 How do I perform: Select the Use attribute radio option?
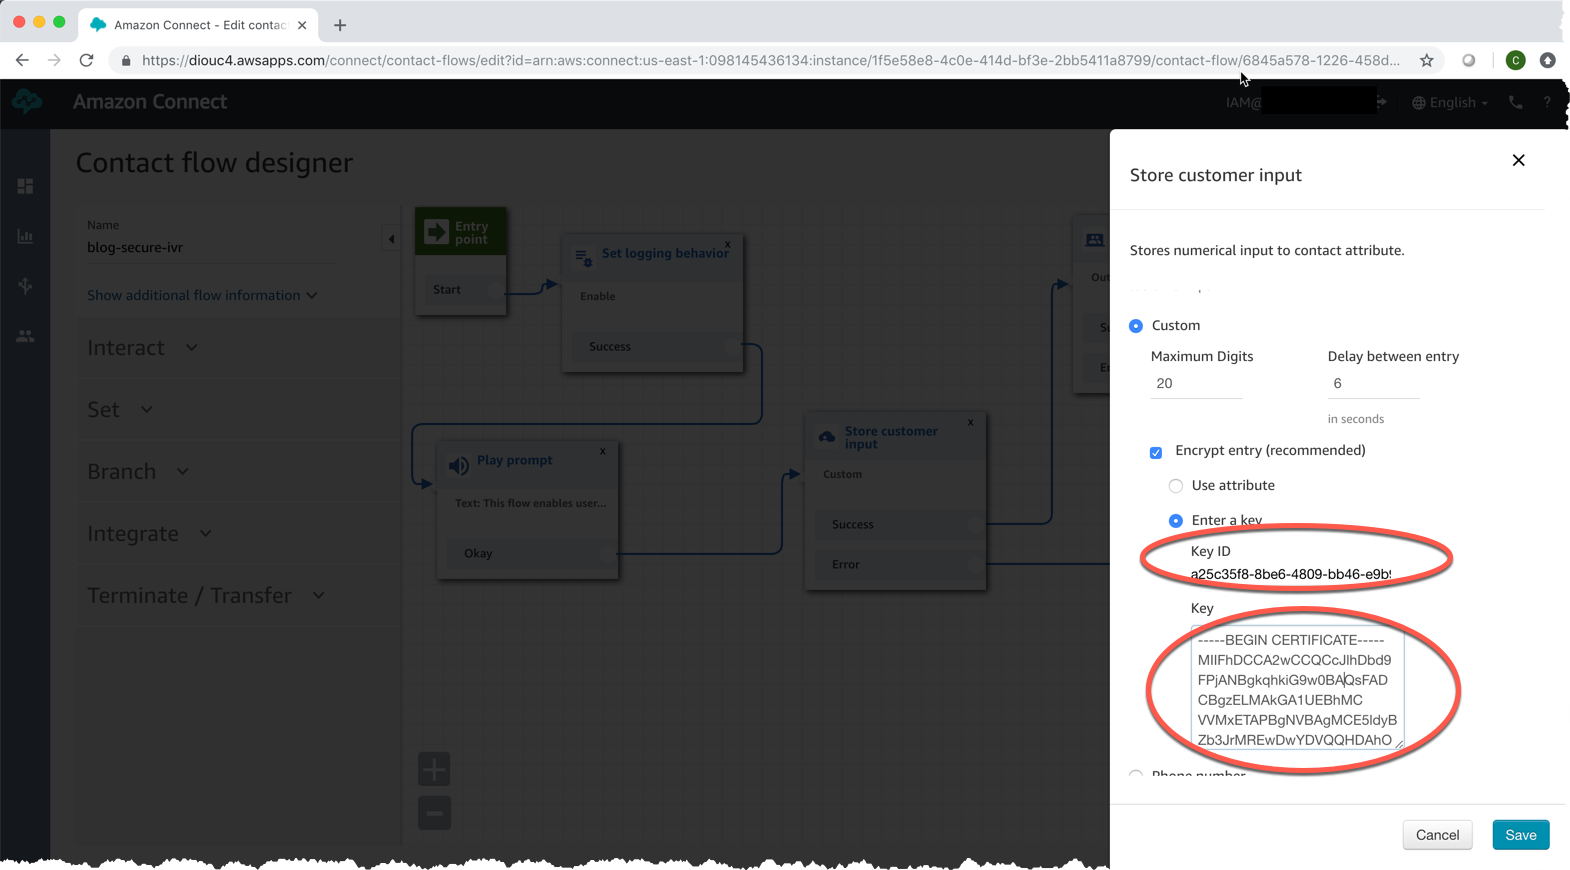(x=1176, y=486)
